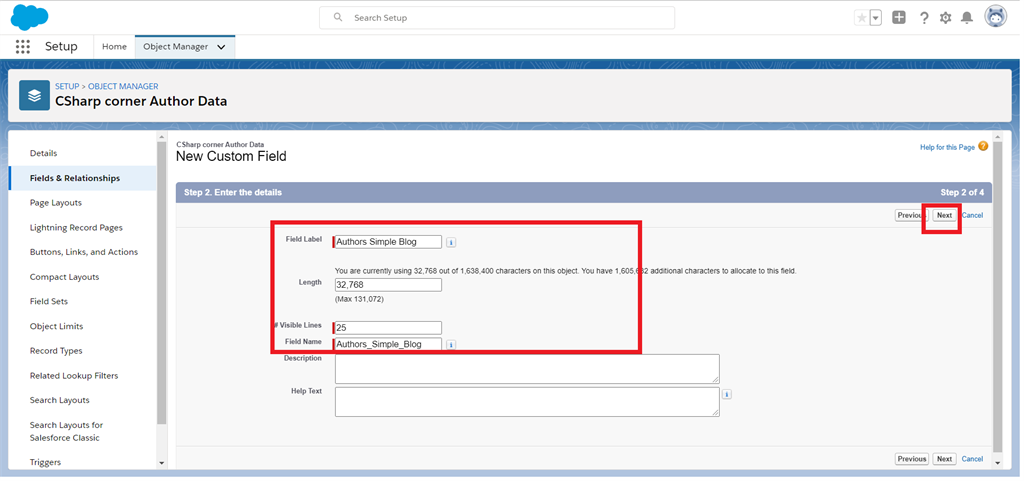Expand the Object Manager tab chevron
Screen dimensions: 1024x481
(221, 47)
